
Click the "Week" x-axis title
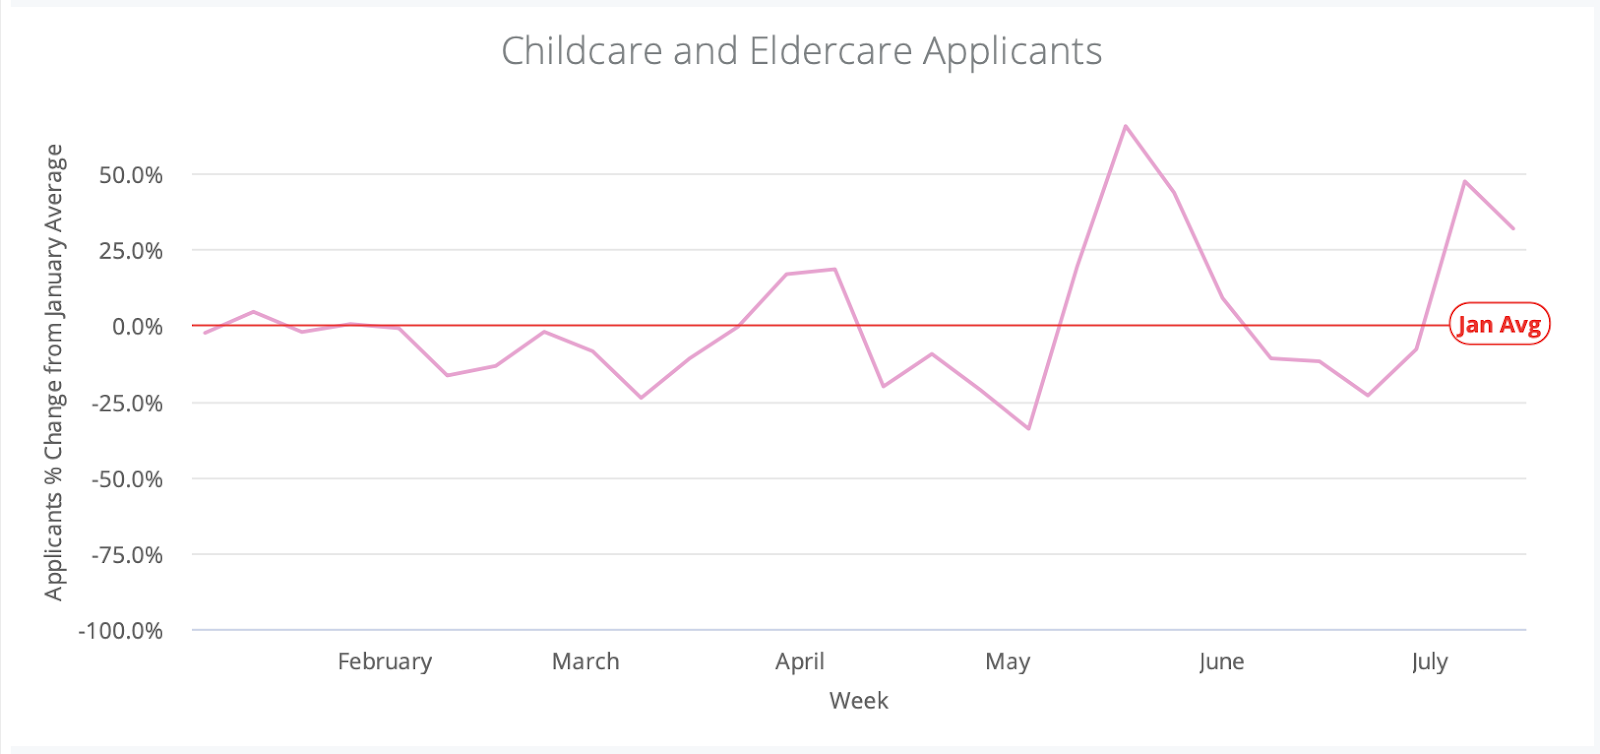[858, 700]
